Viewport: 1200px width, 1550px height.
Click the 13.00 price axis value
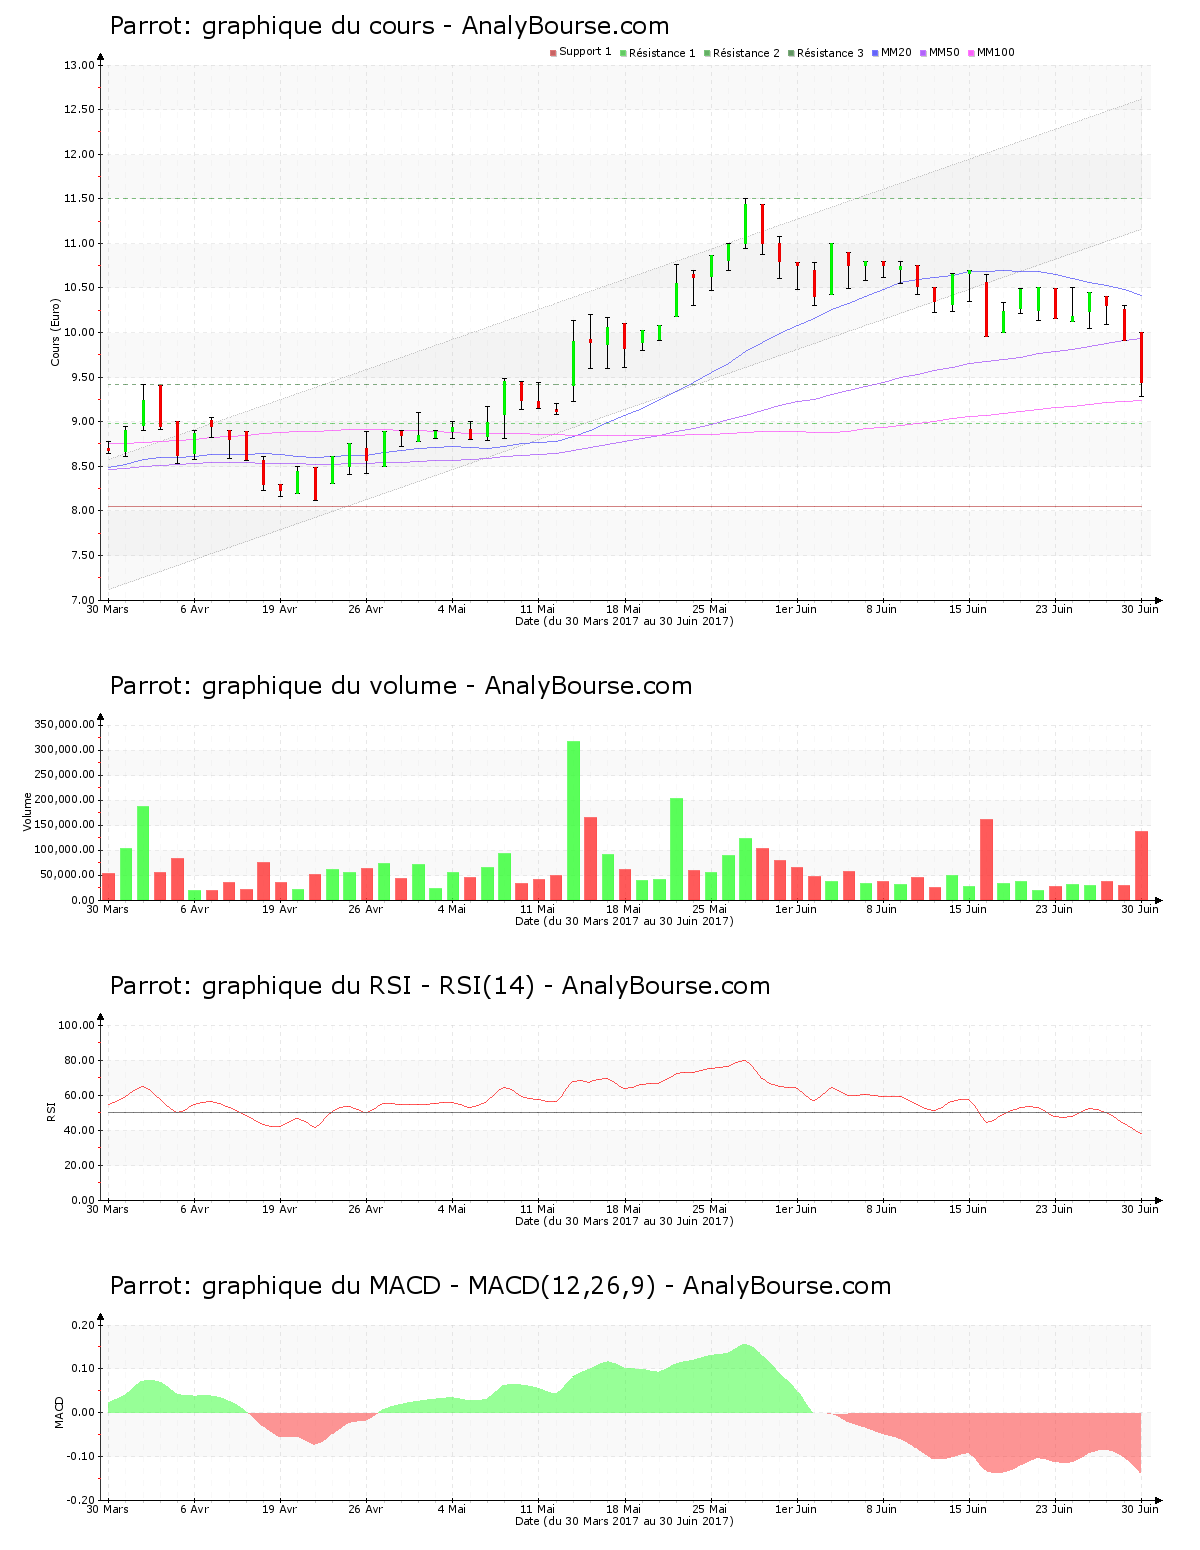point(79,66)
